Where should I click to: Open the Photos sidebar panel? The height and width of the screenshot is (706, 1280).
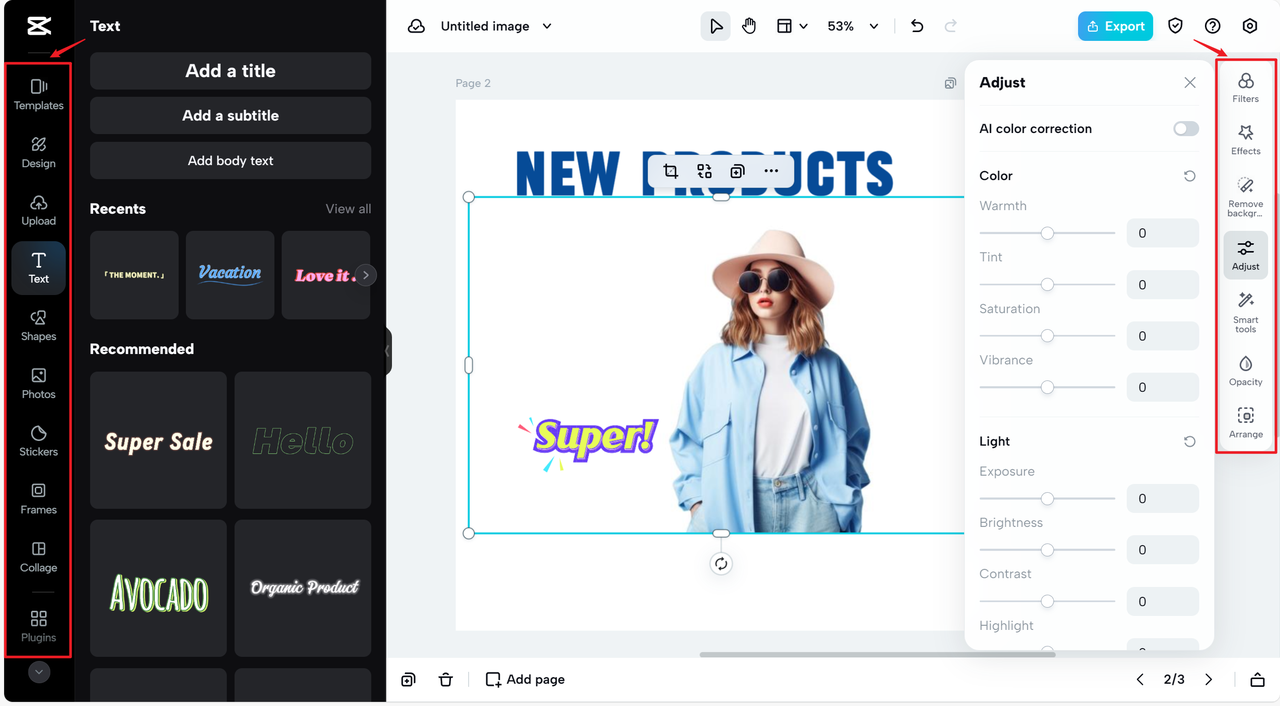click(39, 383)
